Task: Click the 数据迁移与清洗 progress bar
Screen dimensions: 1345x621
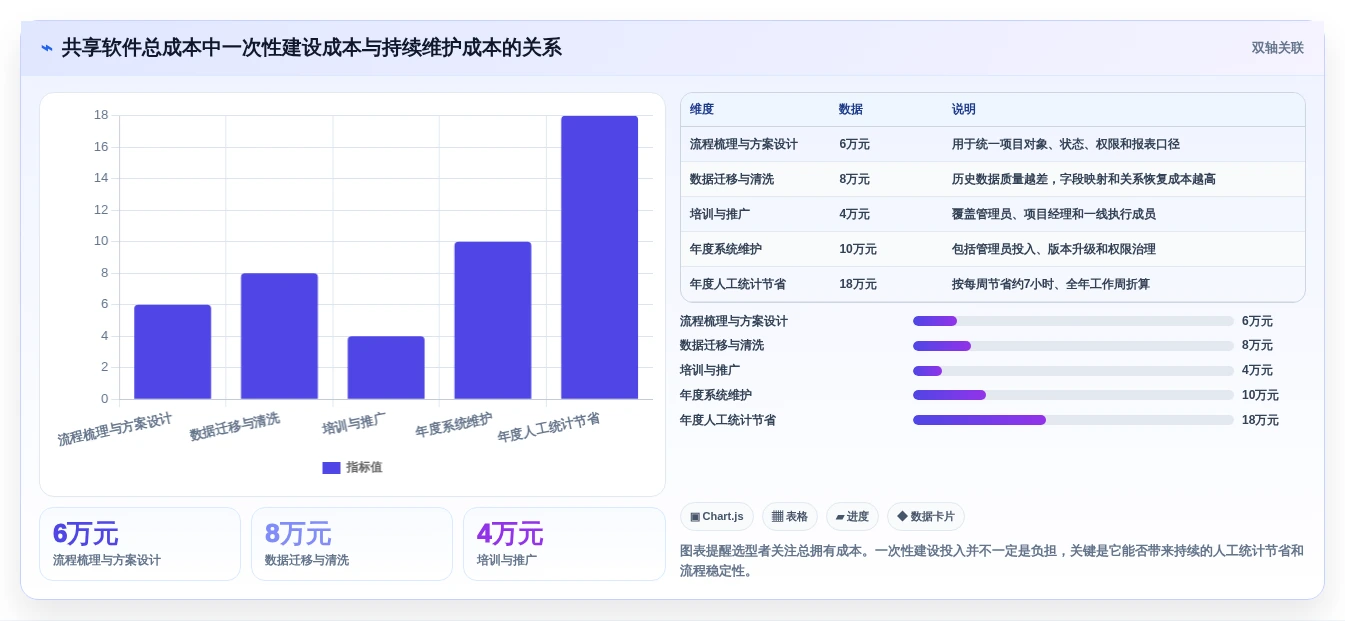Action: pos(1073,346)
